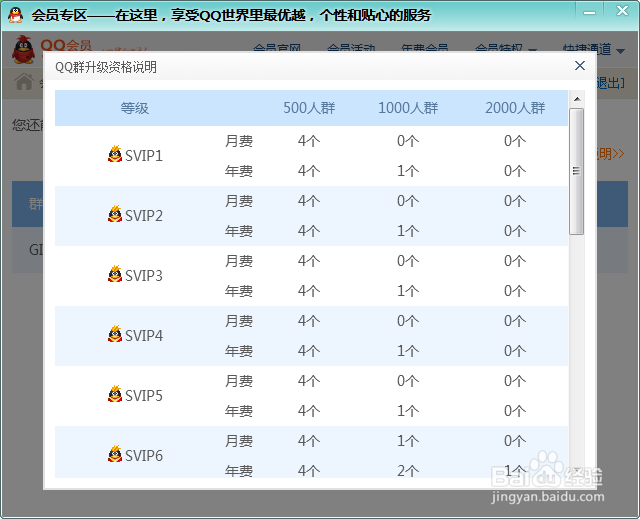Click the QQ penguin icon in title bar
The height and width of the screenshot is (519, 640).
point(16,15)
